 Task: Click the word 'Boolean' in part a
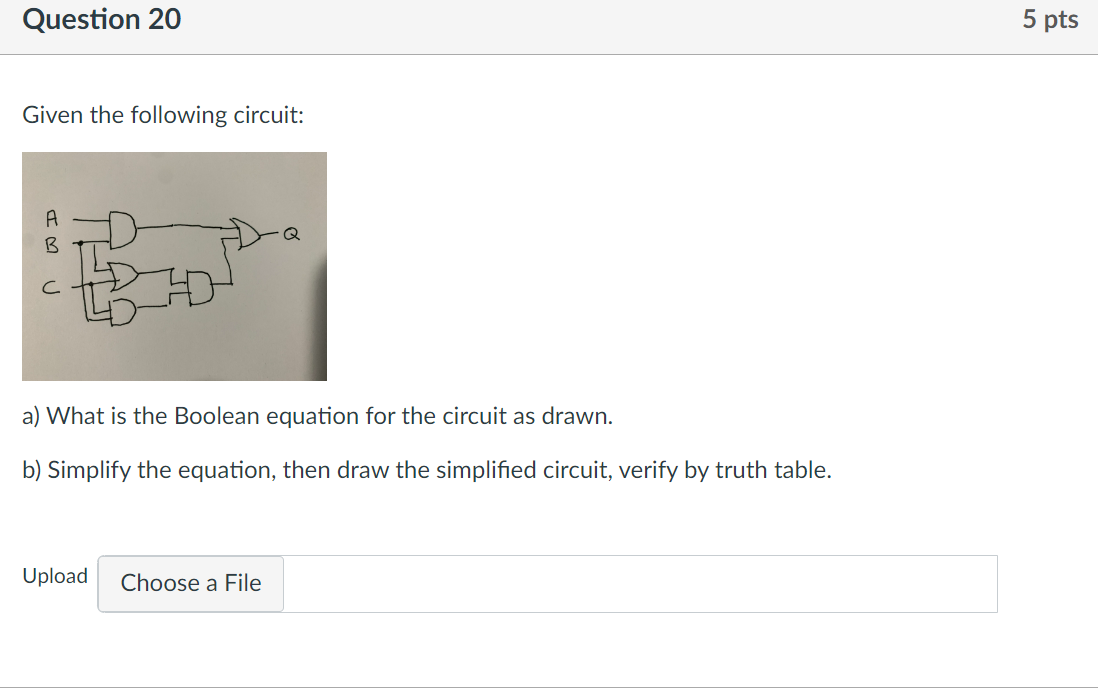click(x=216, y=416)
